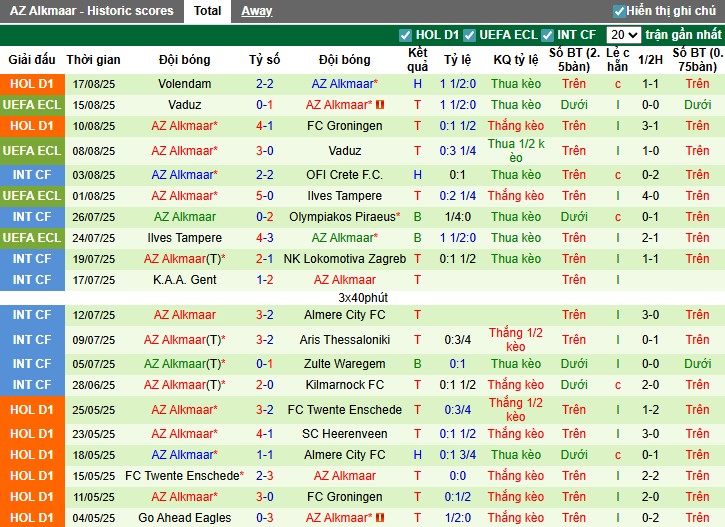Open K.A.A. Gent team link
Viewport: 725px width, 527px height.
click(x=184, y=280)
